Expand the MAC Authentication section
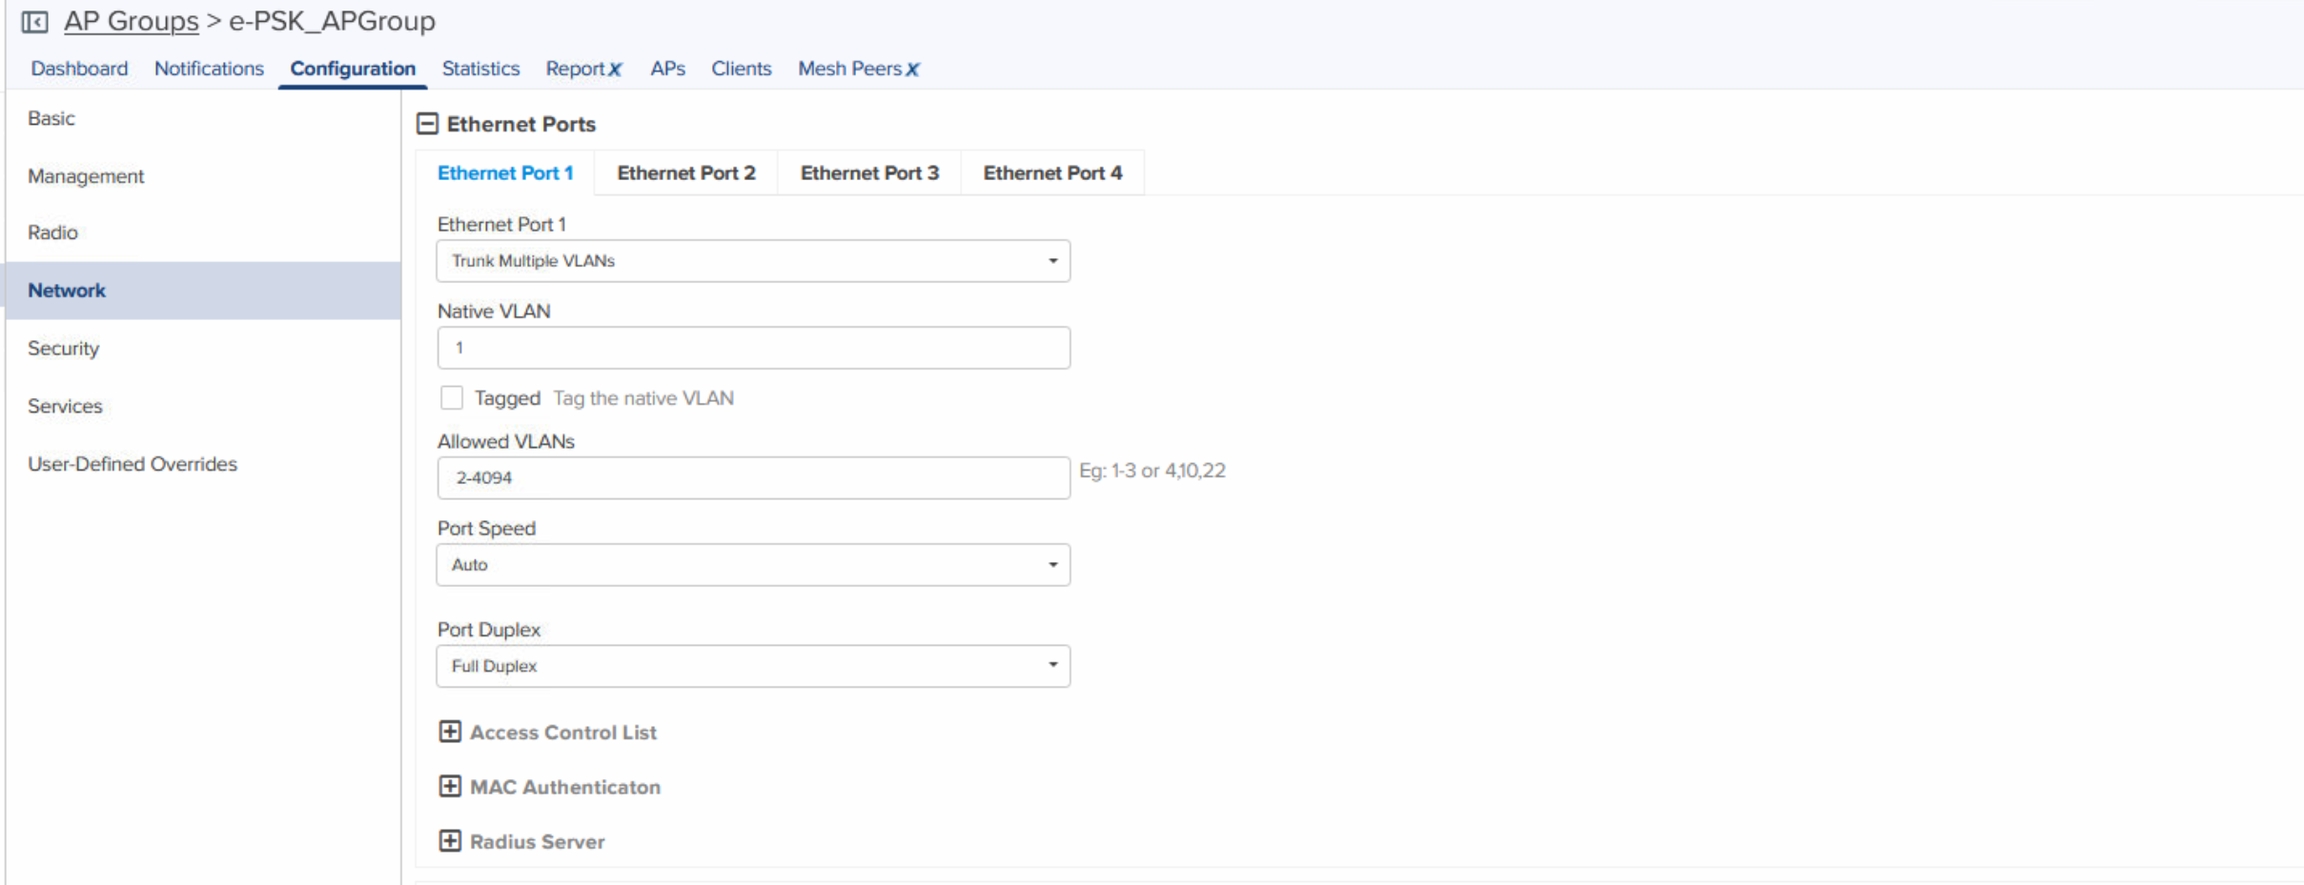Image resolution: width=2304 pixels, height=885 pixels. pos(450,787)
